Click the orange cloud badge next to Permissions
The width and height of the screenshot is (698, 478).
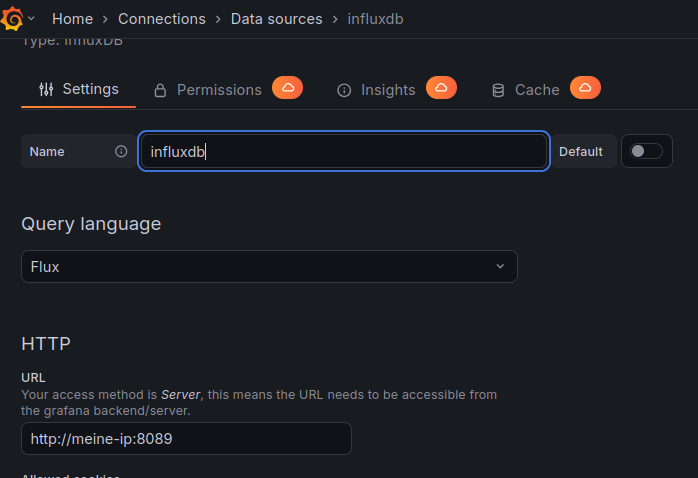pos(287,89)
